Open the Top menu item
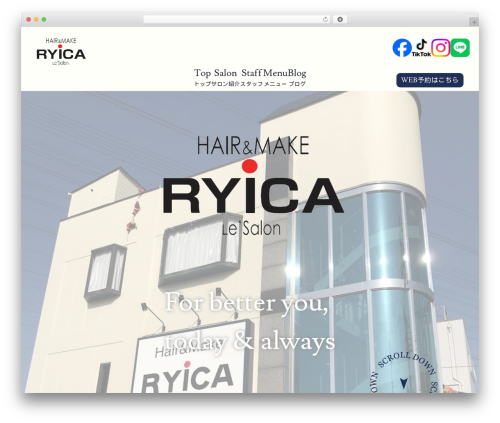 [x=202, y=77]
